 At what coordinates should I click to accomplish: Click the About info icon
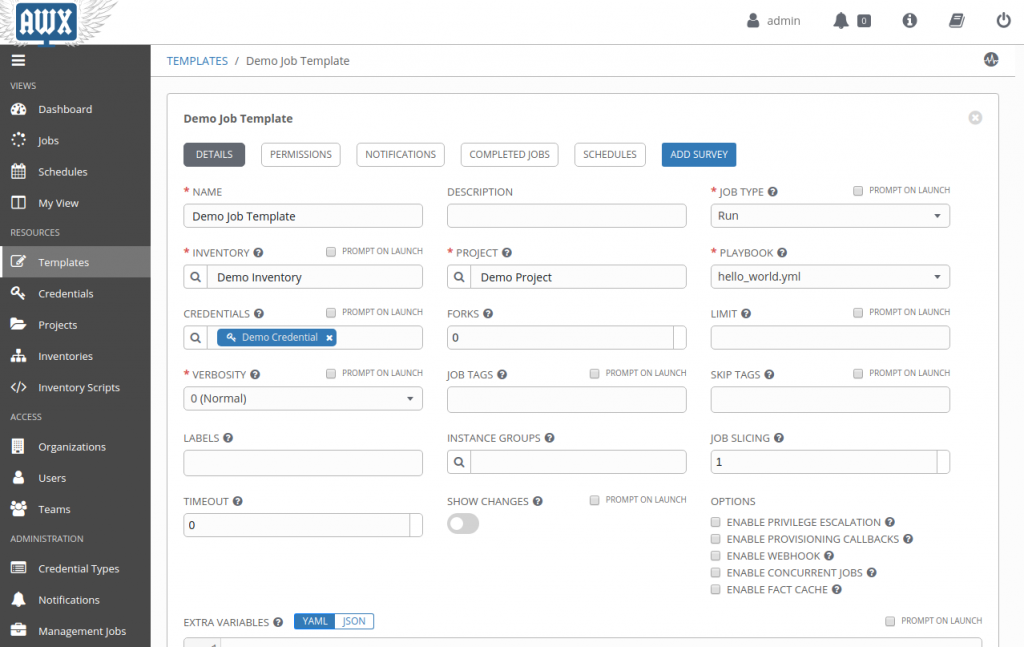[x=910, y=21]
